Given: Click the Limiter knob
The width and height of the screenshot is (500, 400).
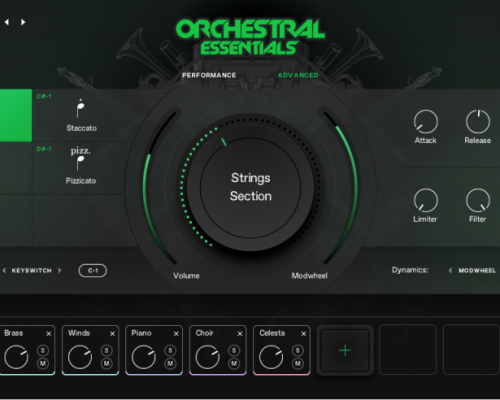Looking at the screenshot, I should click(x=426, y=200).
